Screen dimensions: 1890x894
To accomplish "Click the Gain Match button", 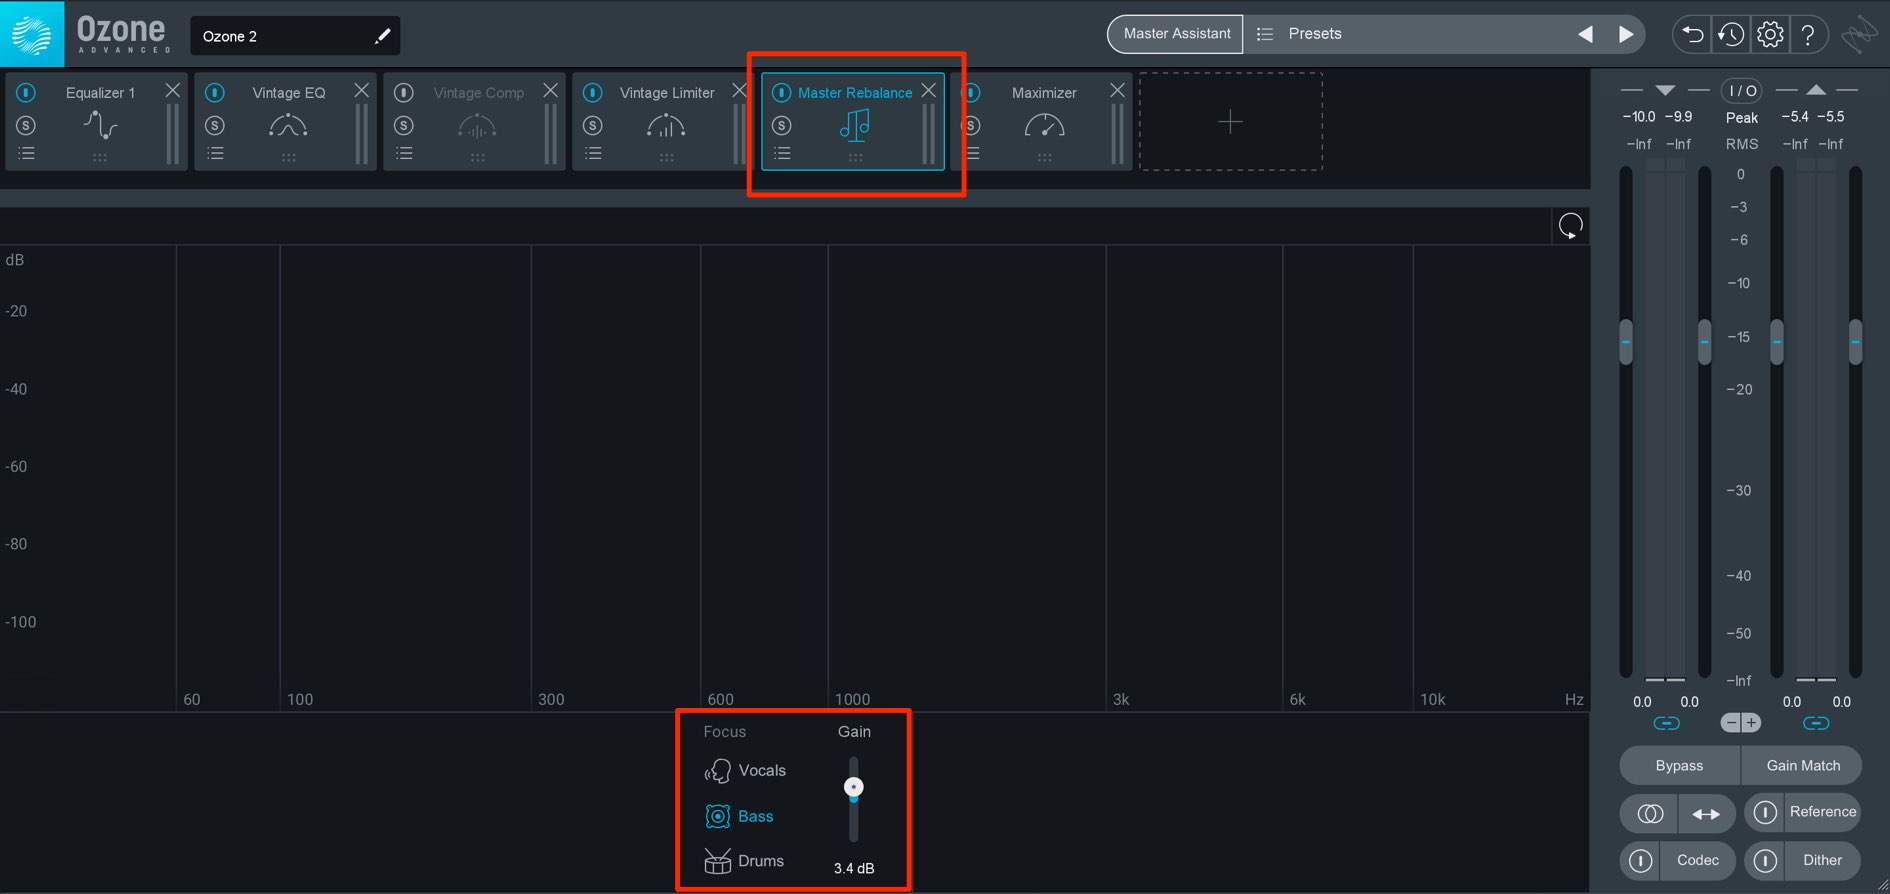I will click(x=1803, y=765).
